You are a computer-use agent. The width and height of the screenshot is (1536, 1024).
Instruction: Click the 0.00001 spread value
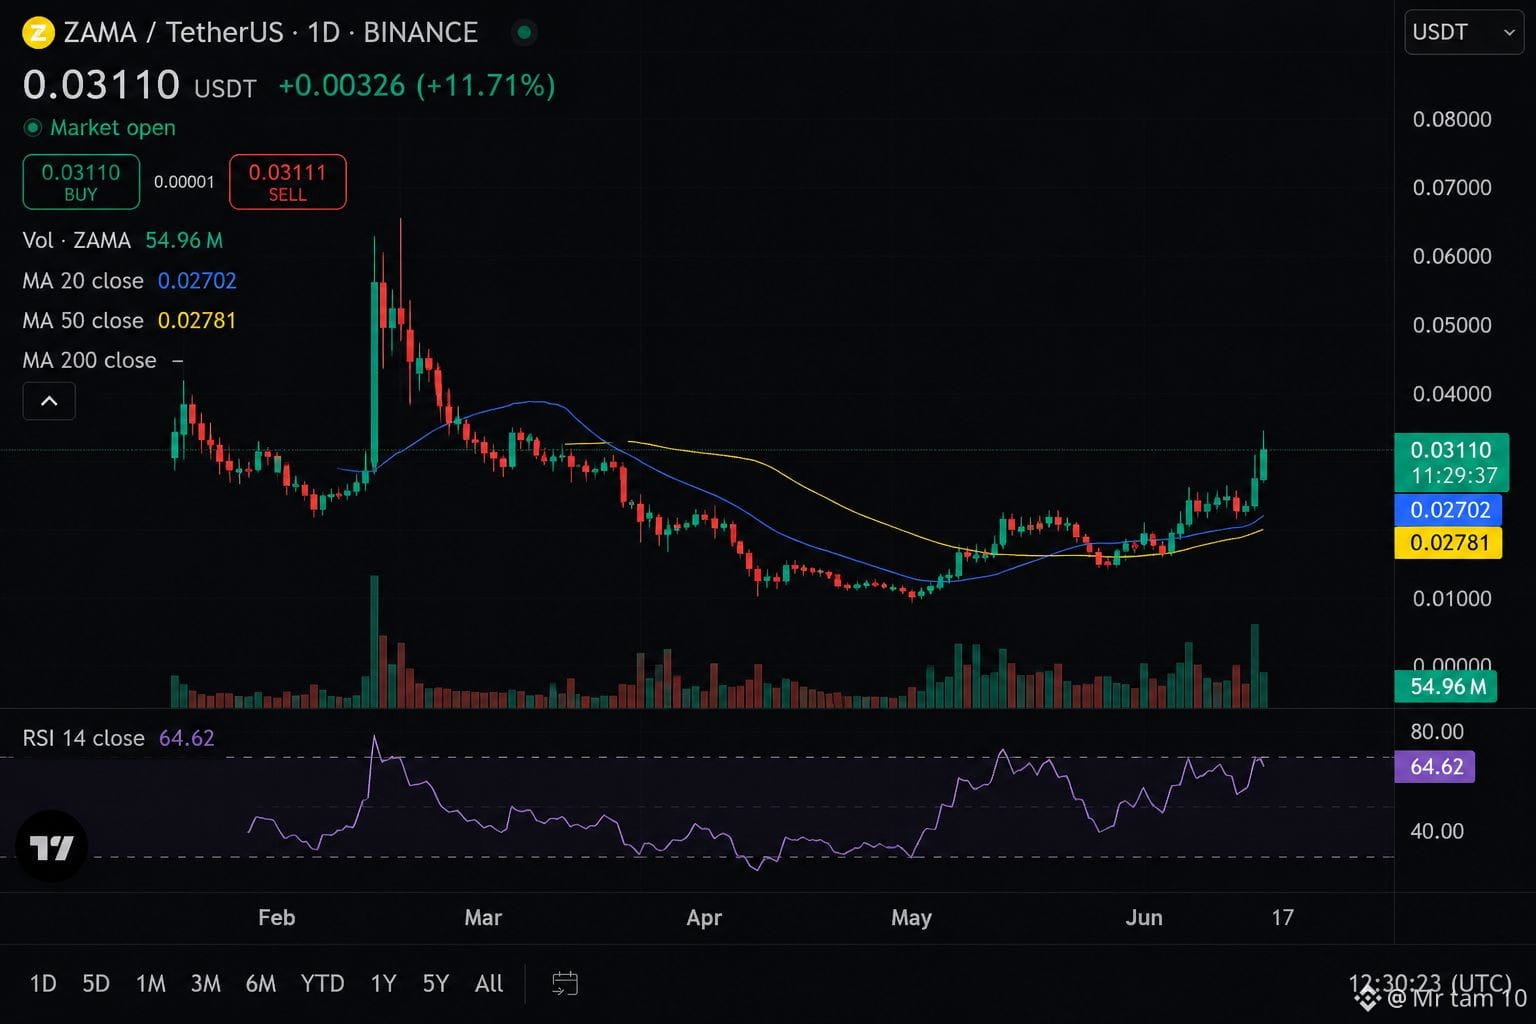184,182
